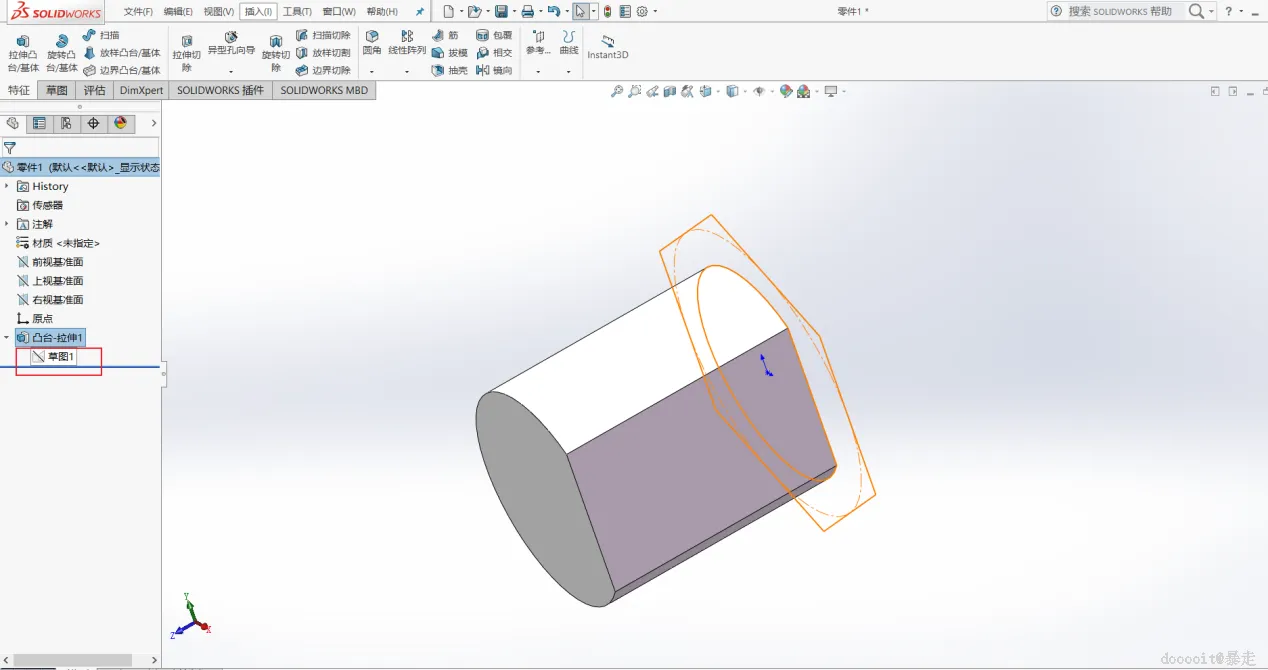Save the current part with the disk icon

click(501, 11)
